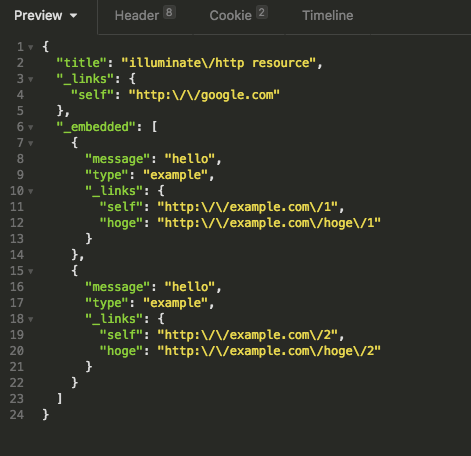The width and height of the screenshot is (471, 456).
Task: Switch to the Cookie tab
Action: [230, 15]
